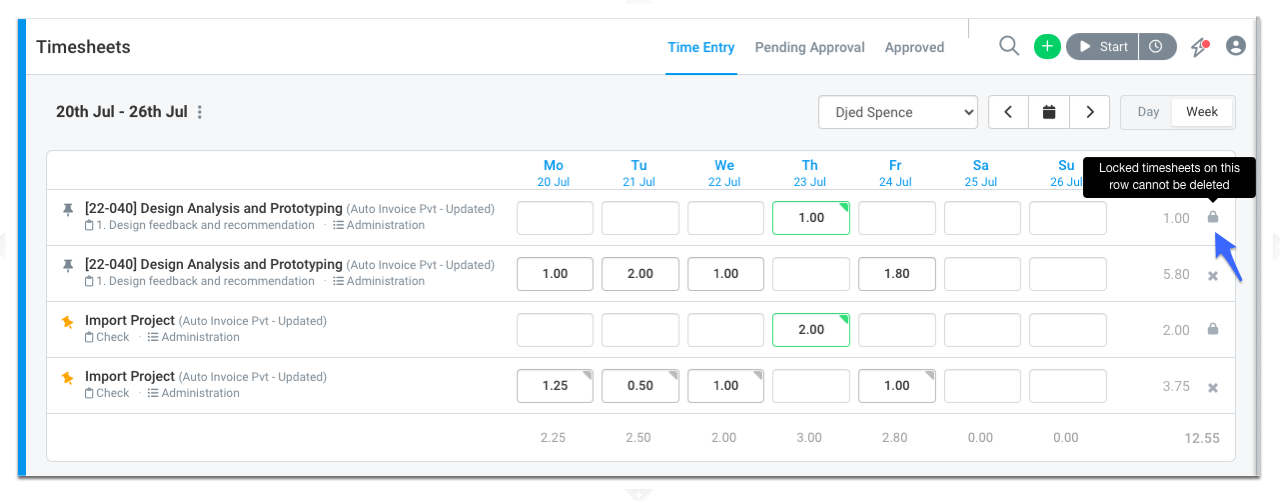
Task: Open the user profile avatar icon
Action: point(1236,46)
